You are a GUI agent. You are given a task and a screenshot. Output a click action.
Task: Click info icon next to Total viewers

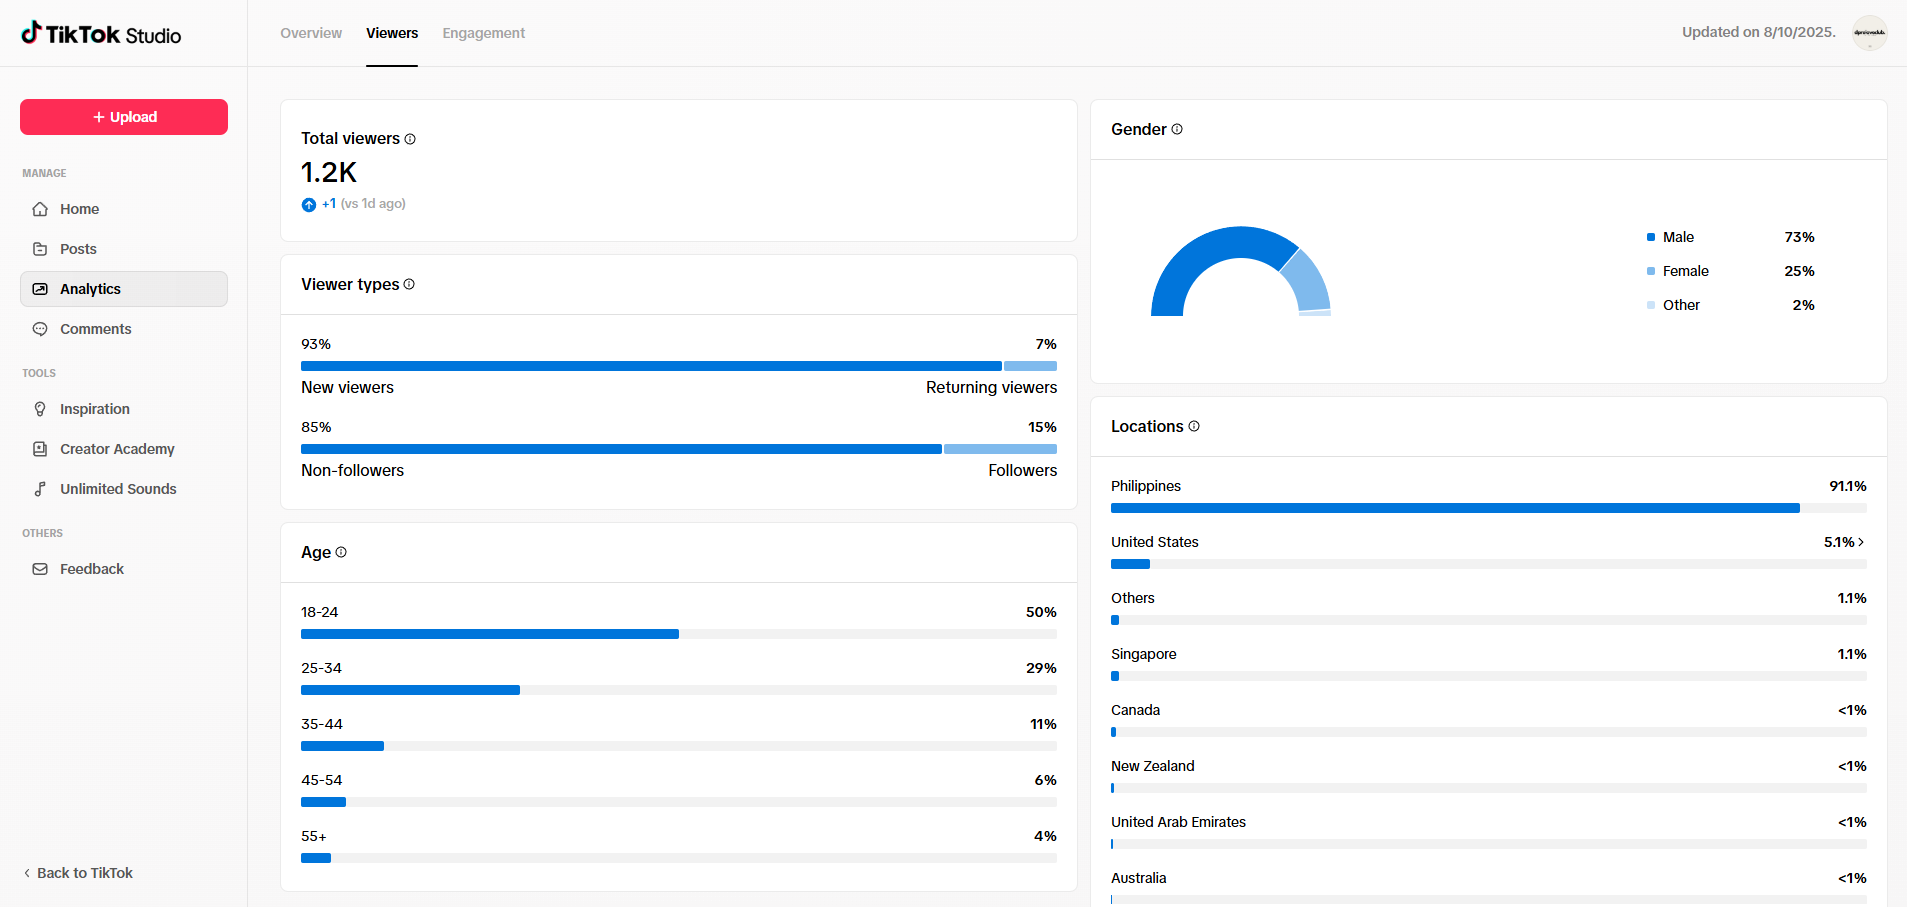coord(410,139)
